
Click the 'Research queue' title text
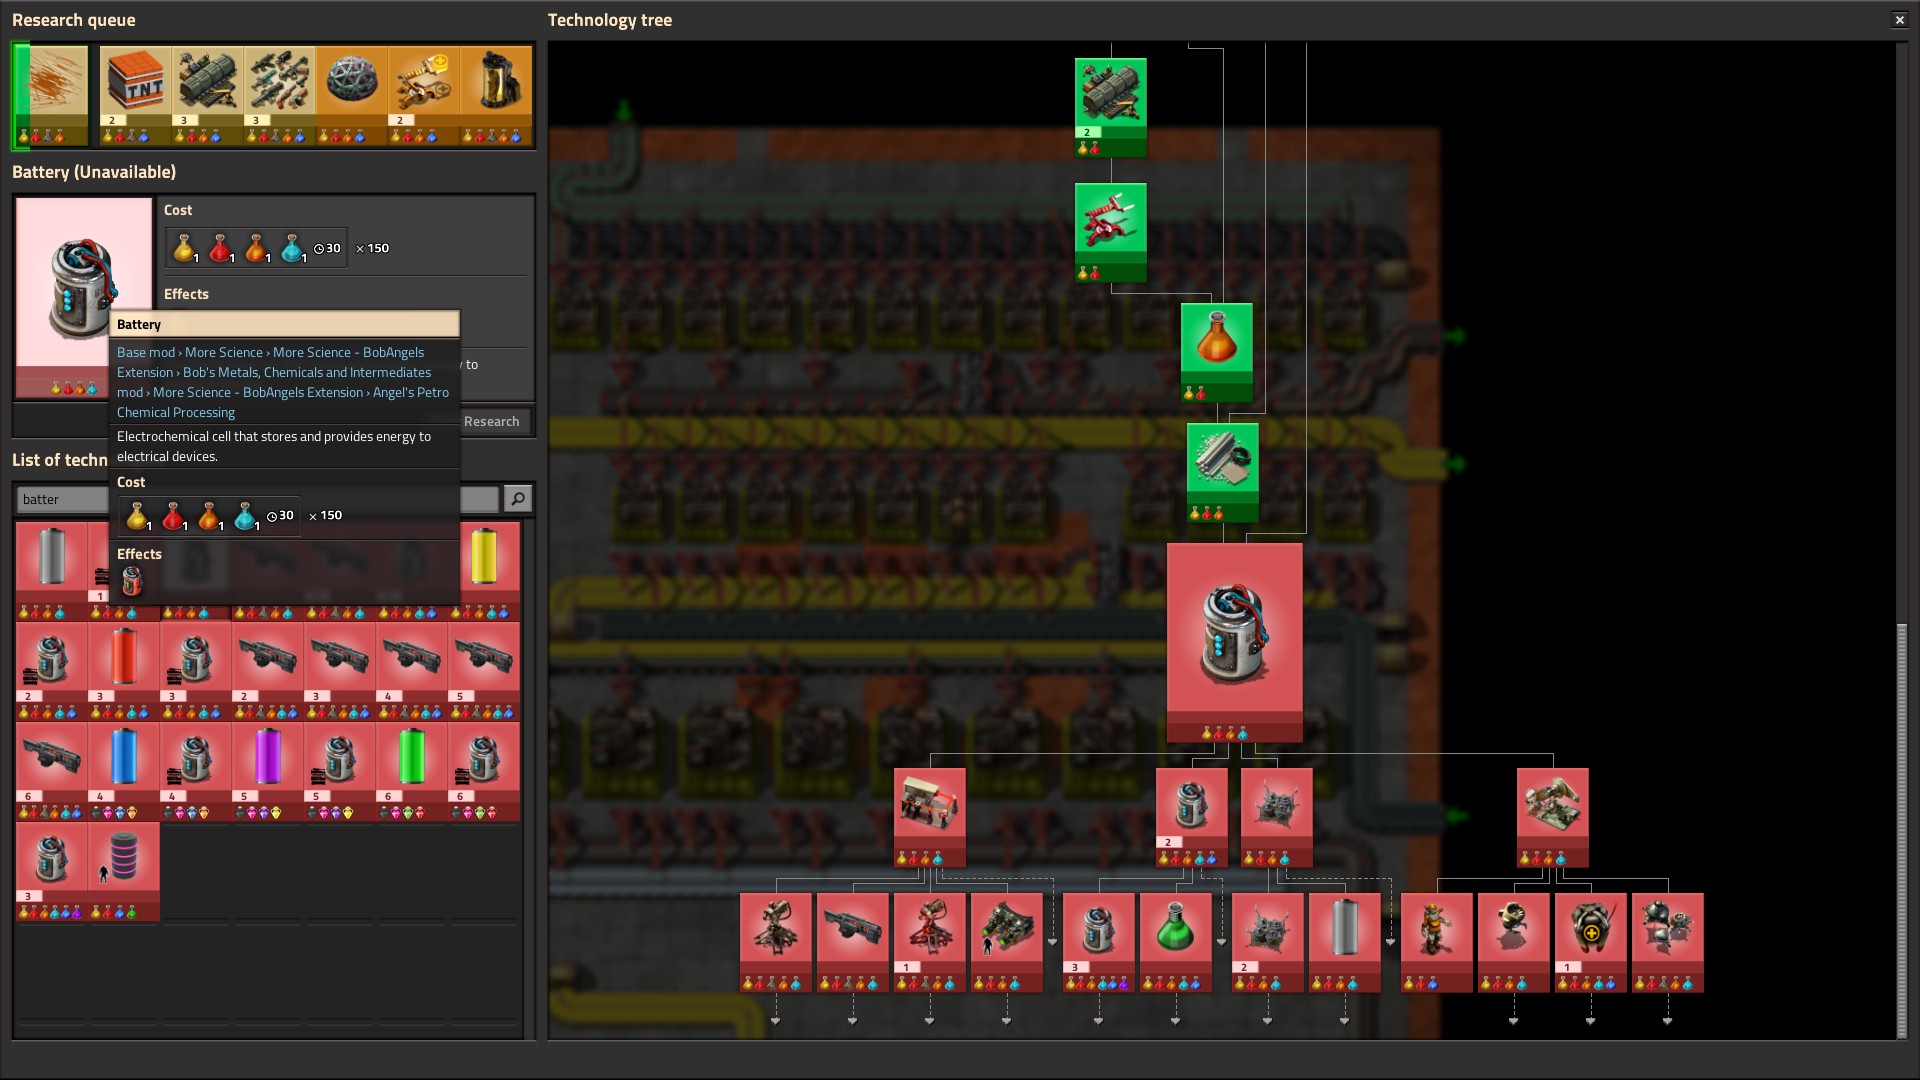pyautogui.click(x=74, y=20)
